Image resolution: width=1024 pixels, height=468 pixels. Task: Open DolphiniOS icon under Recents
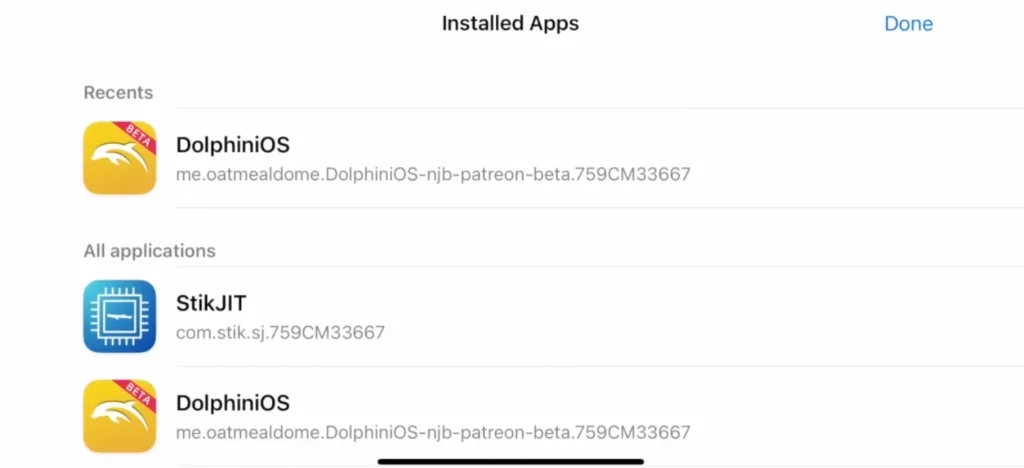pos(119,158)
